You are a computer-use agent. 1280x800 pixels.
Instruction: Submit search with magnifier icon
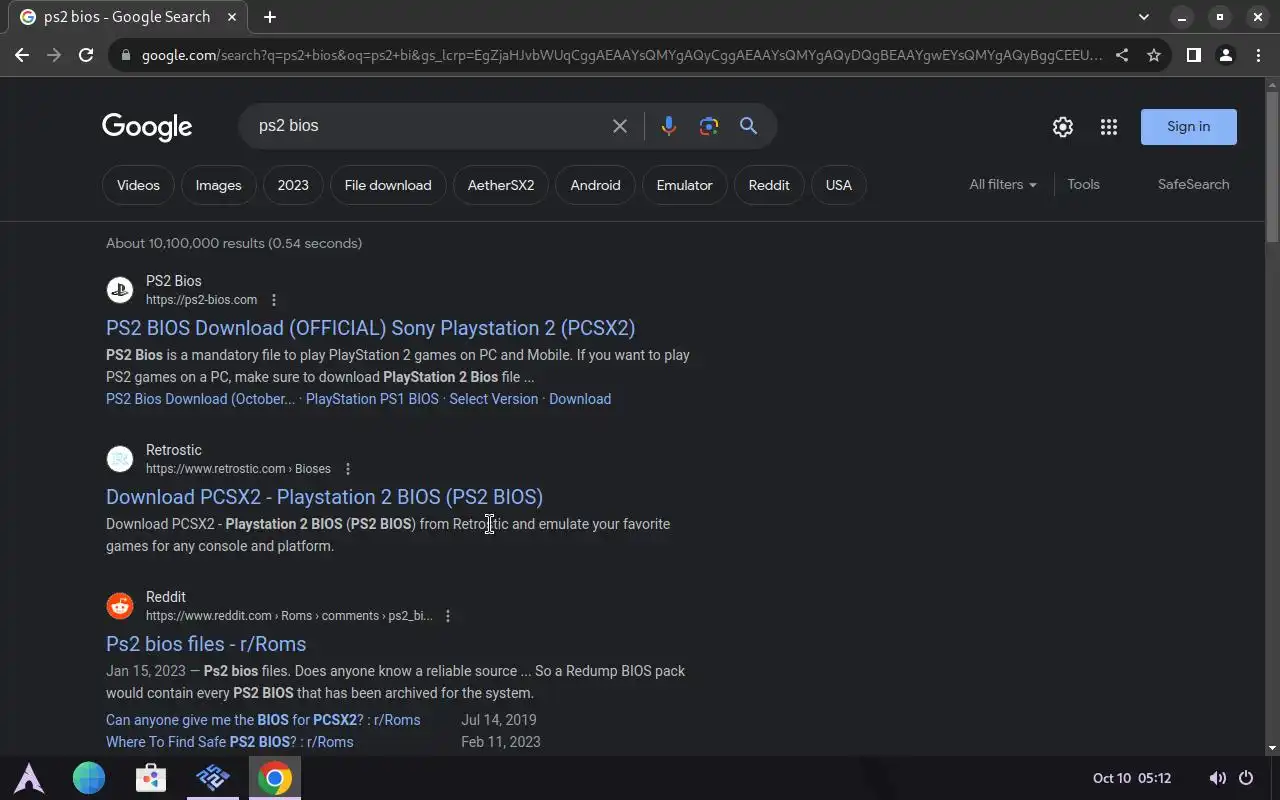(x=748, y=126)
